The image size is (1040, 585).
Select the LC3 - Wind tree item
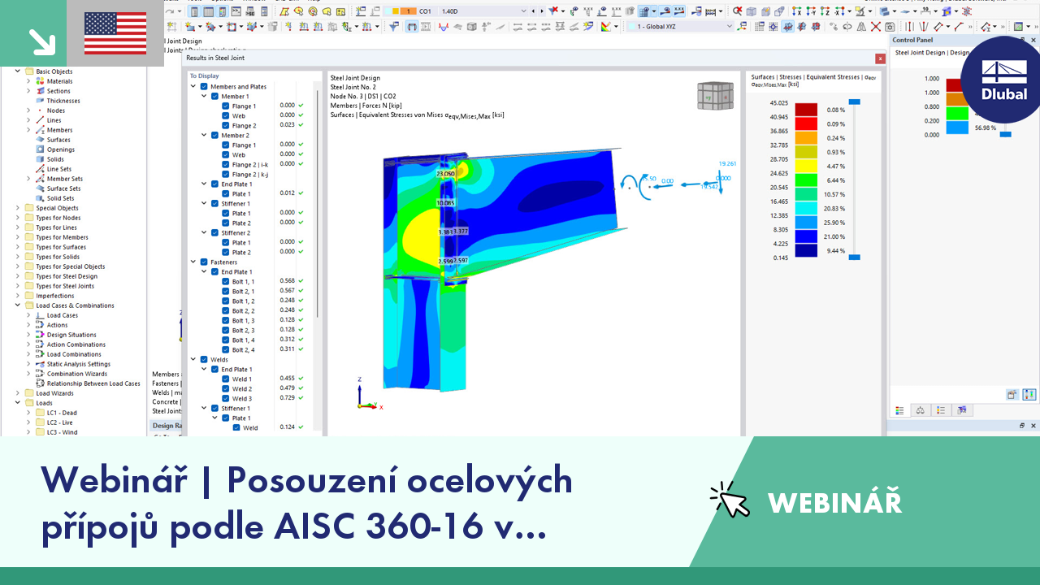(x=62, y=432)
